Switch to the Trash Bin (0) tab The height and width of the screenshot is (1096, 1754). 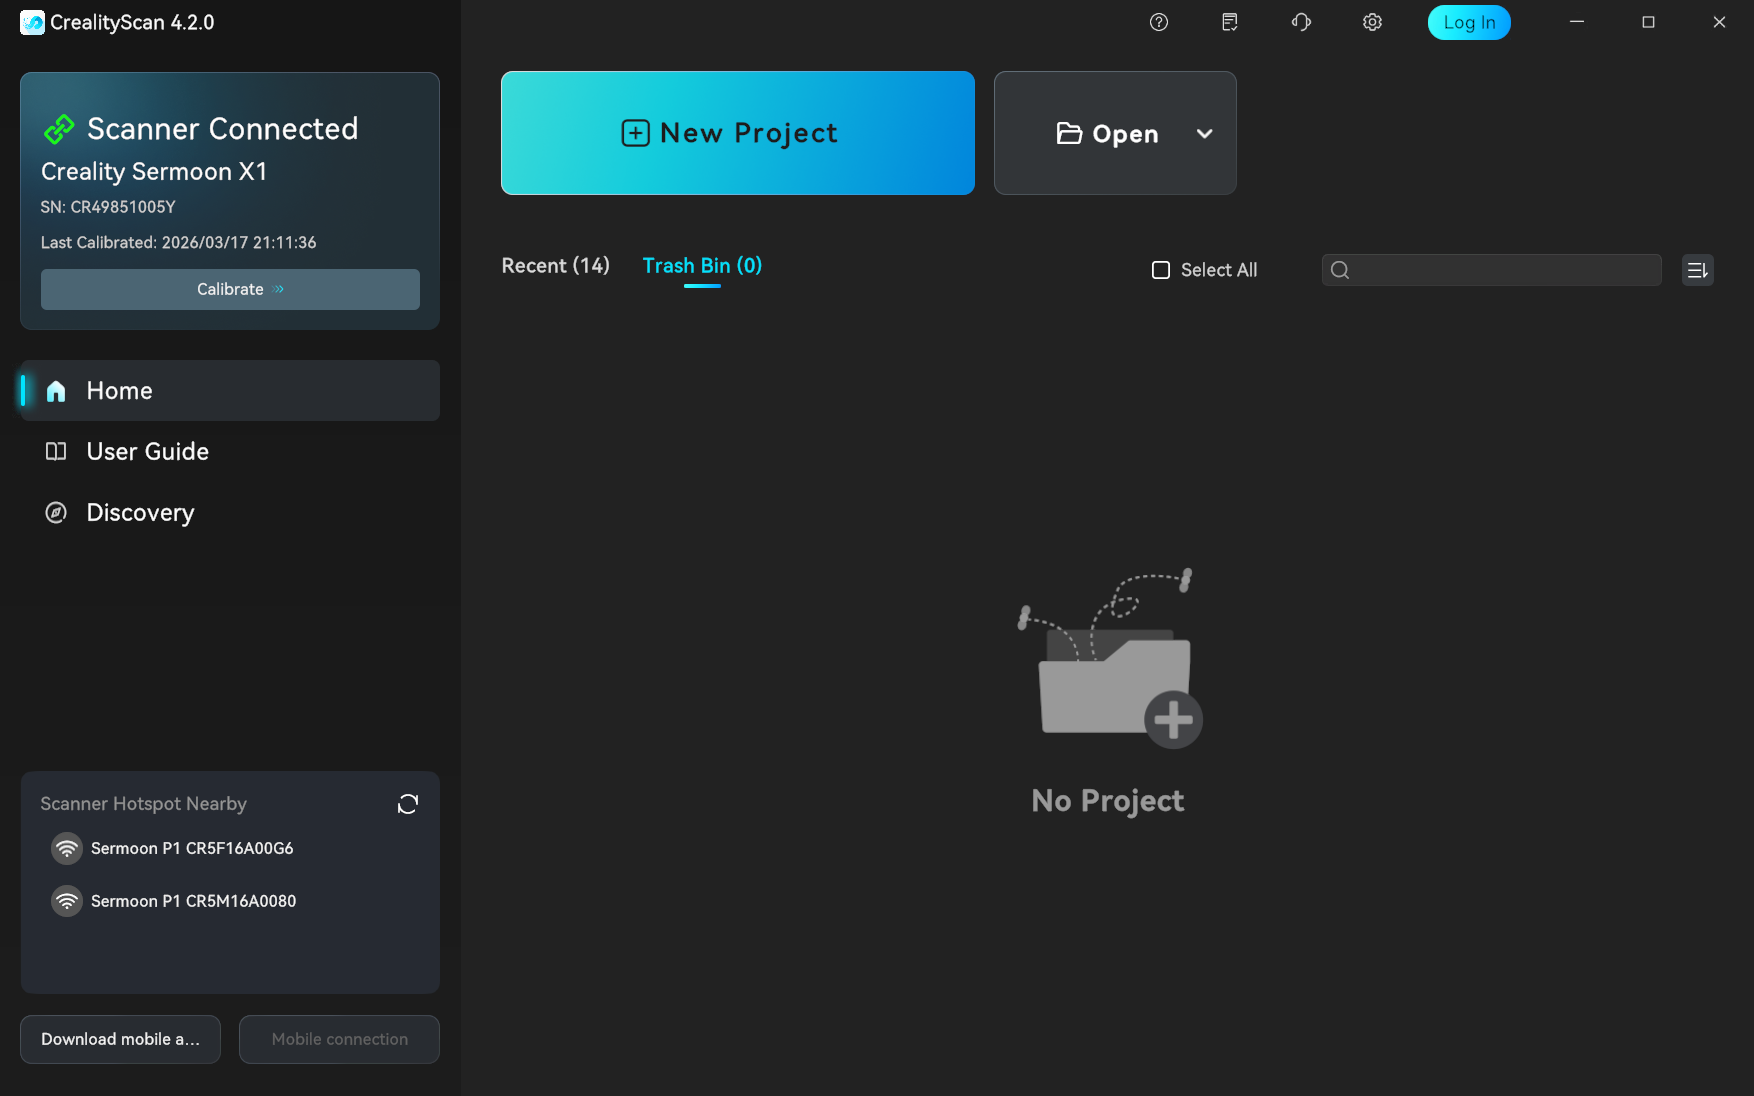pyautogui.click(x=702, y=266)
